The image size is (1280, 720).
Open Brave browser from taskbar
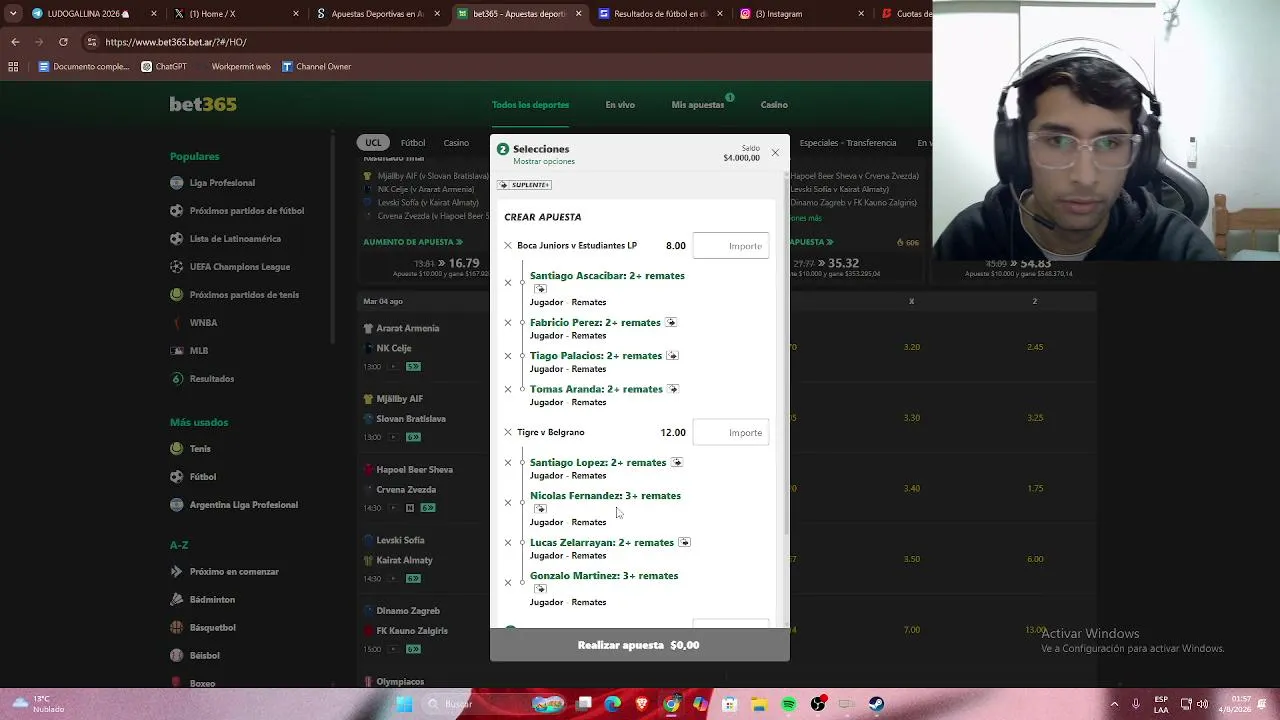[x=642, y=704]
